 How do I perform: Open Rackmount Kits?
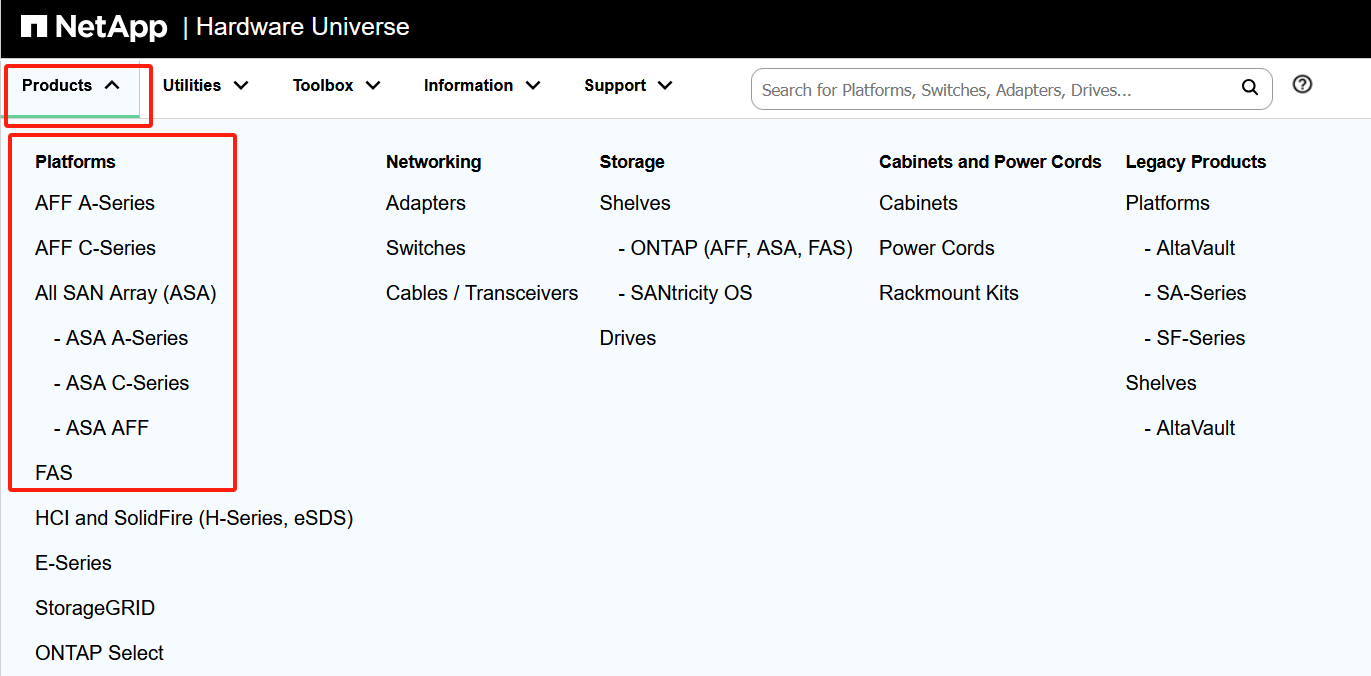click(949, 293)
